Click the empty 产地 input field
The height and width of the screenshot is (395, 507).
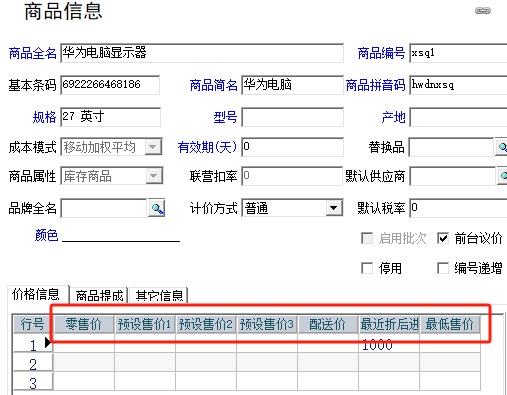458,117
